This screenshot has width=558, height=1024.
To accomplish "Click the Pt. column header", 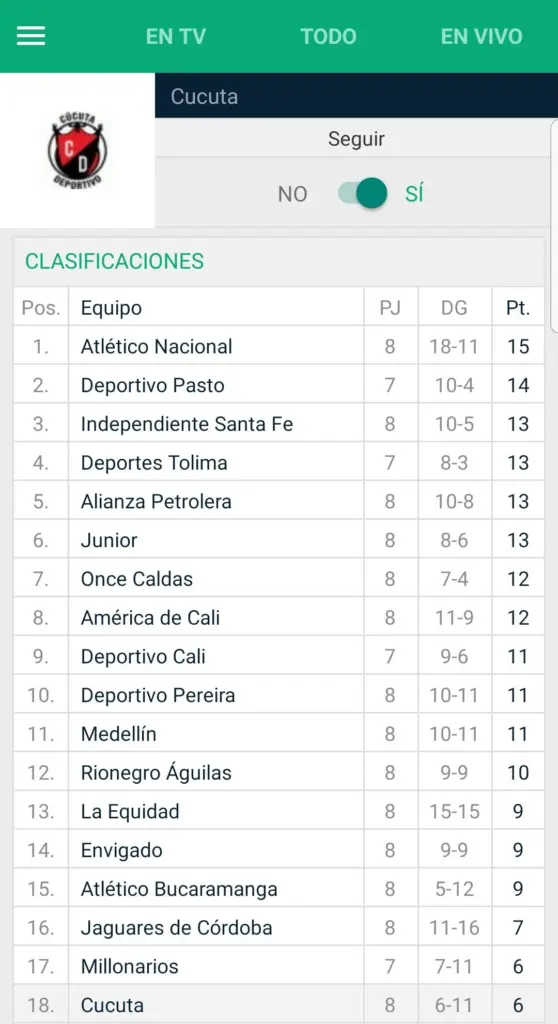I will click(517, 308).
